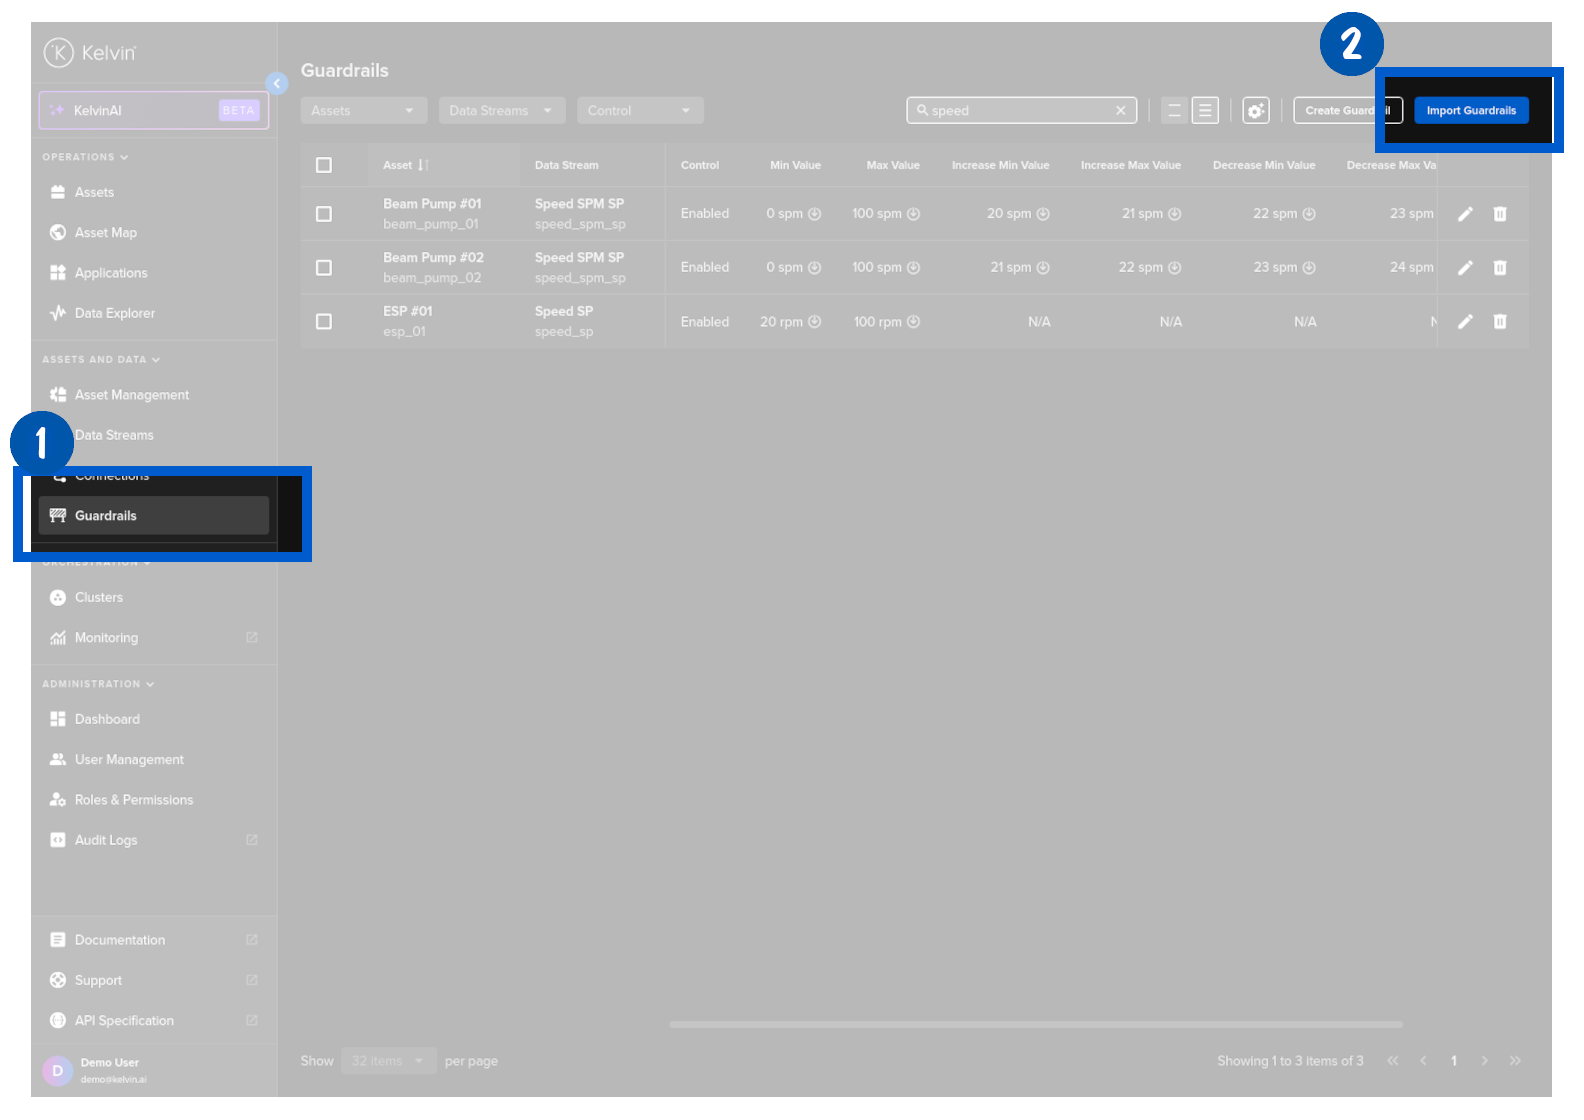Click the edit pencil for Beam Pump #01

[x=1465, y=214]
